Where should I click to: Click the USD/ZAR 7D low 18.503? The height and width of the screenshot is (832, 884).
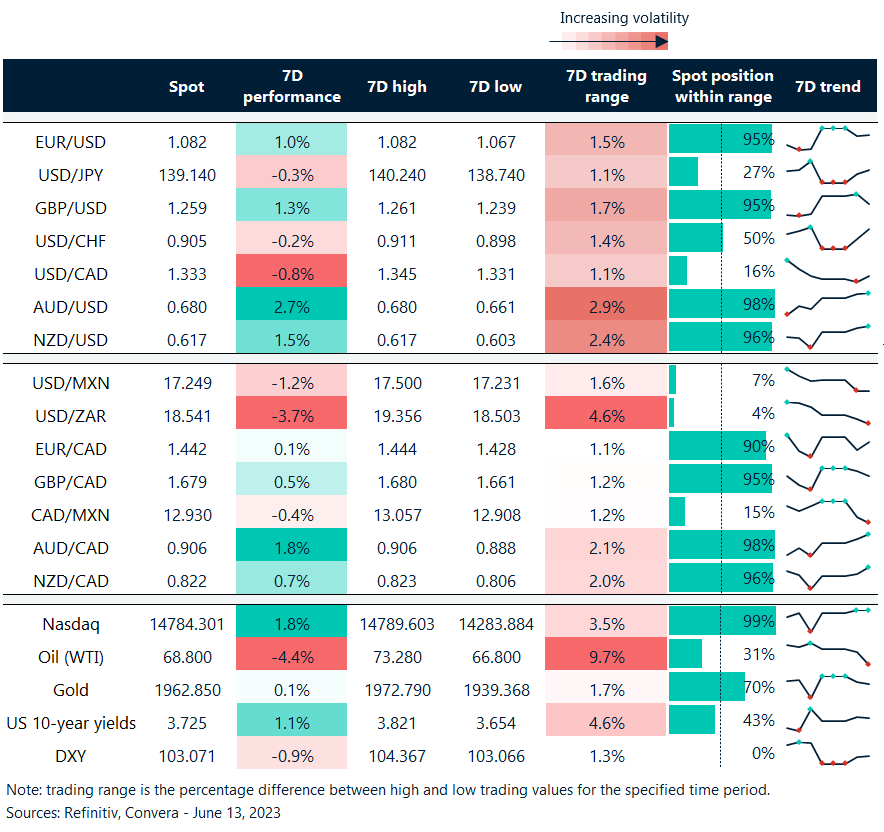point(496,416)
